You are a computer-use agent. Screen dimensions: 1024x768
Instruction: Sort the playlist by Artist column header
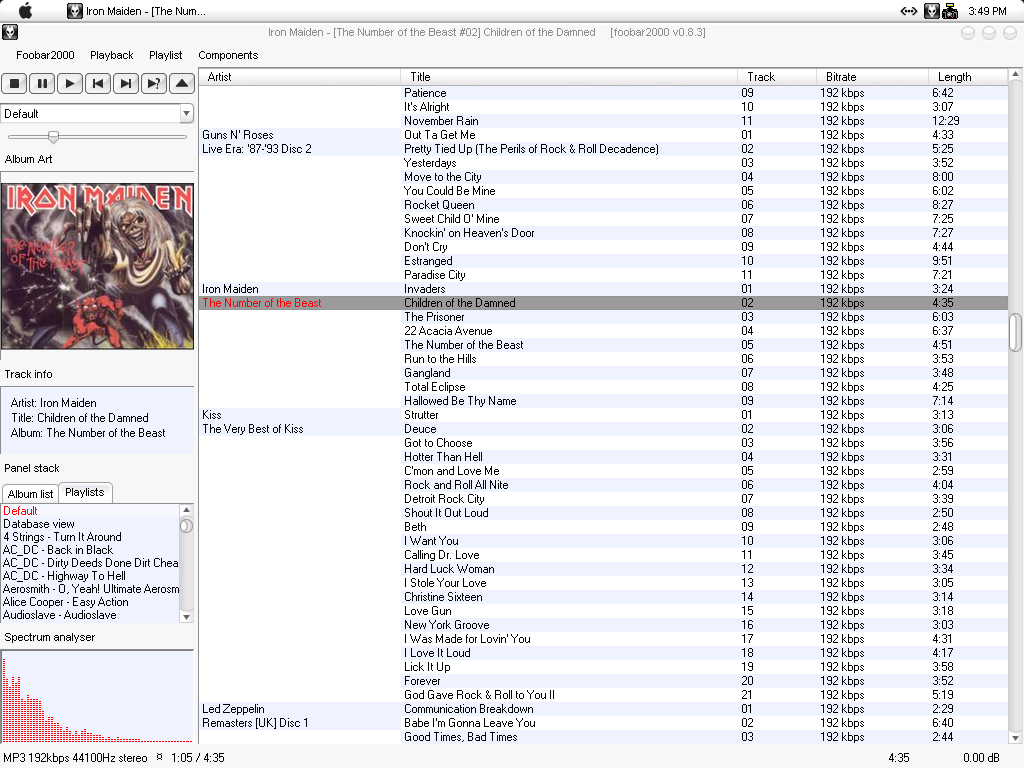coord(219,77)
